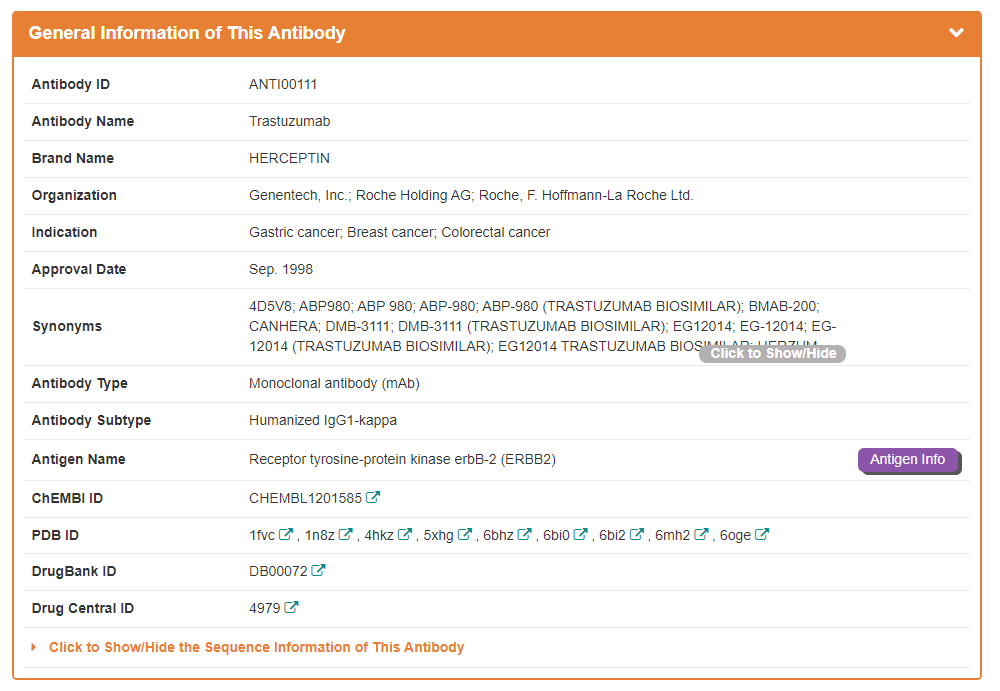Expand the Sequence Information section
The image size is (1000, 691).
pos(256,647)
